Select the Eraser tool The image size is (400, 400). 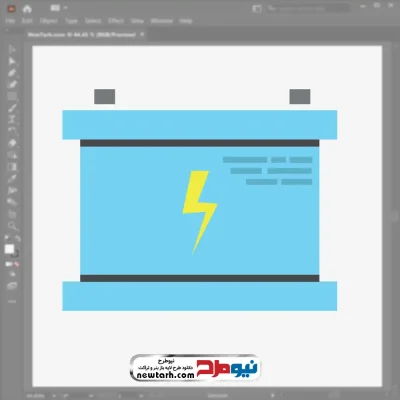[12, 143]
